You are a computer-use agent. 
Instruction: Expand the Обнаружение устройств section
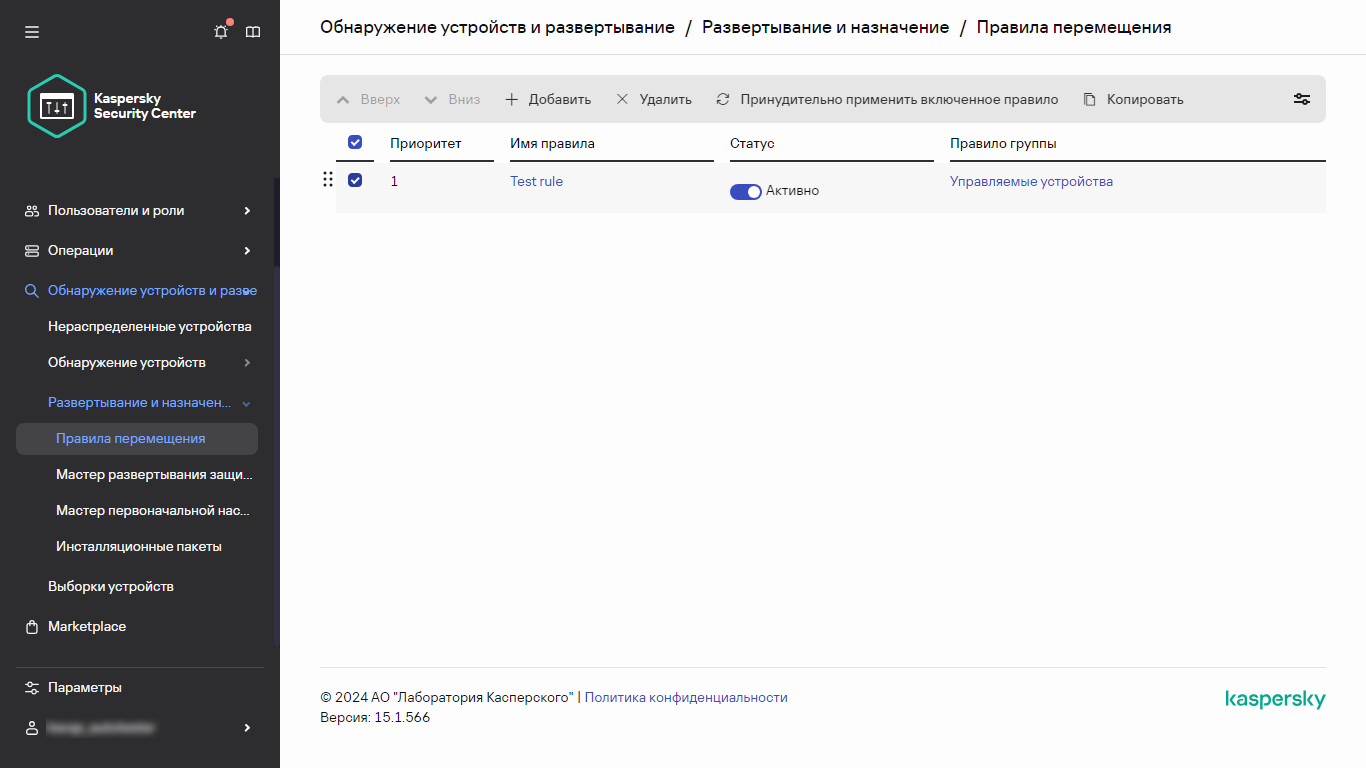coord(246,362)
